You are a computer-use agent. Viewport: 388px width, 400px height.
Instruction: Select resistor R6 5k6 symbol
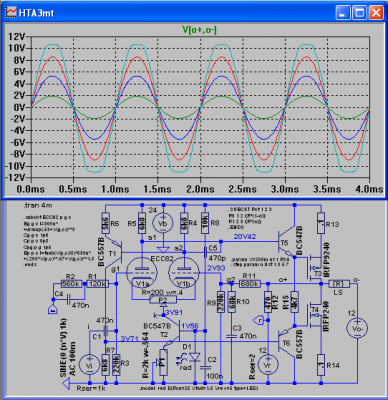[105, 223]
